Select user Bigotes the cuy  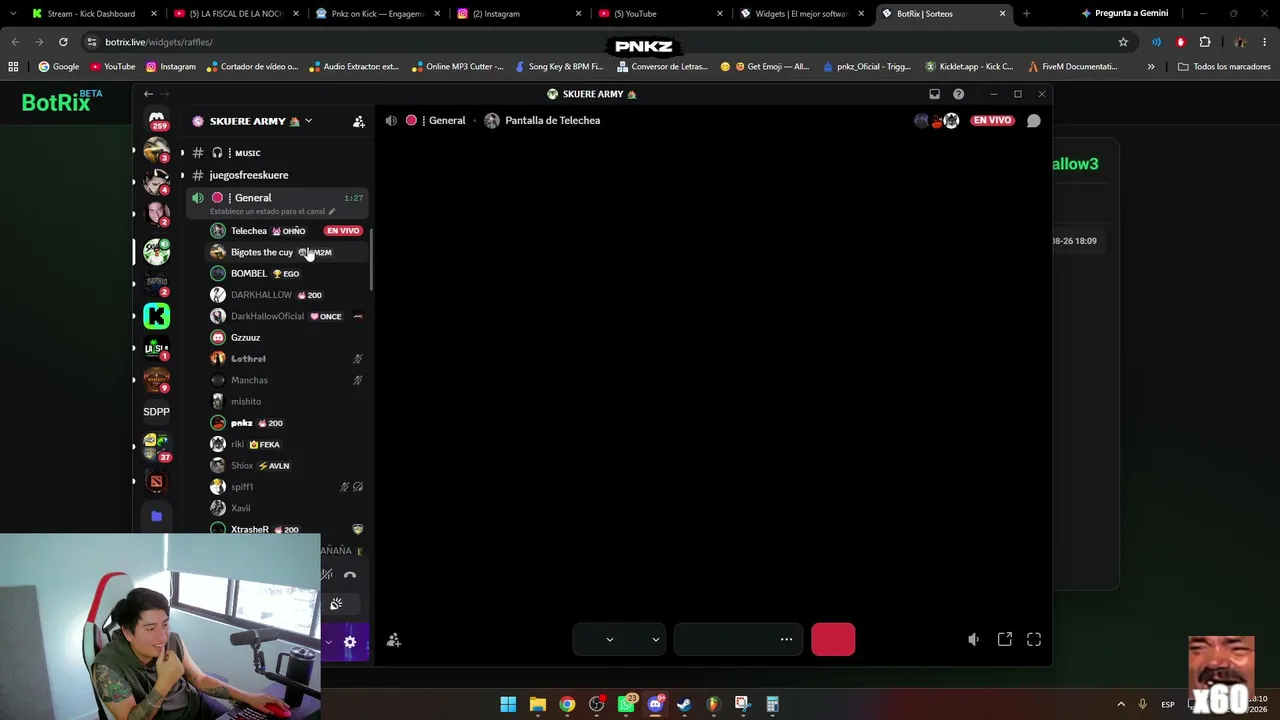(286, 252)
